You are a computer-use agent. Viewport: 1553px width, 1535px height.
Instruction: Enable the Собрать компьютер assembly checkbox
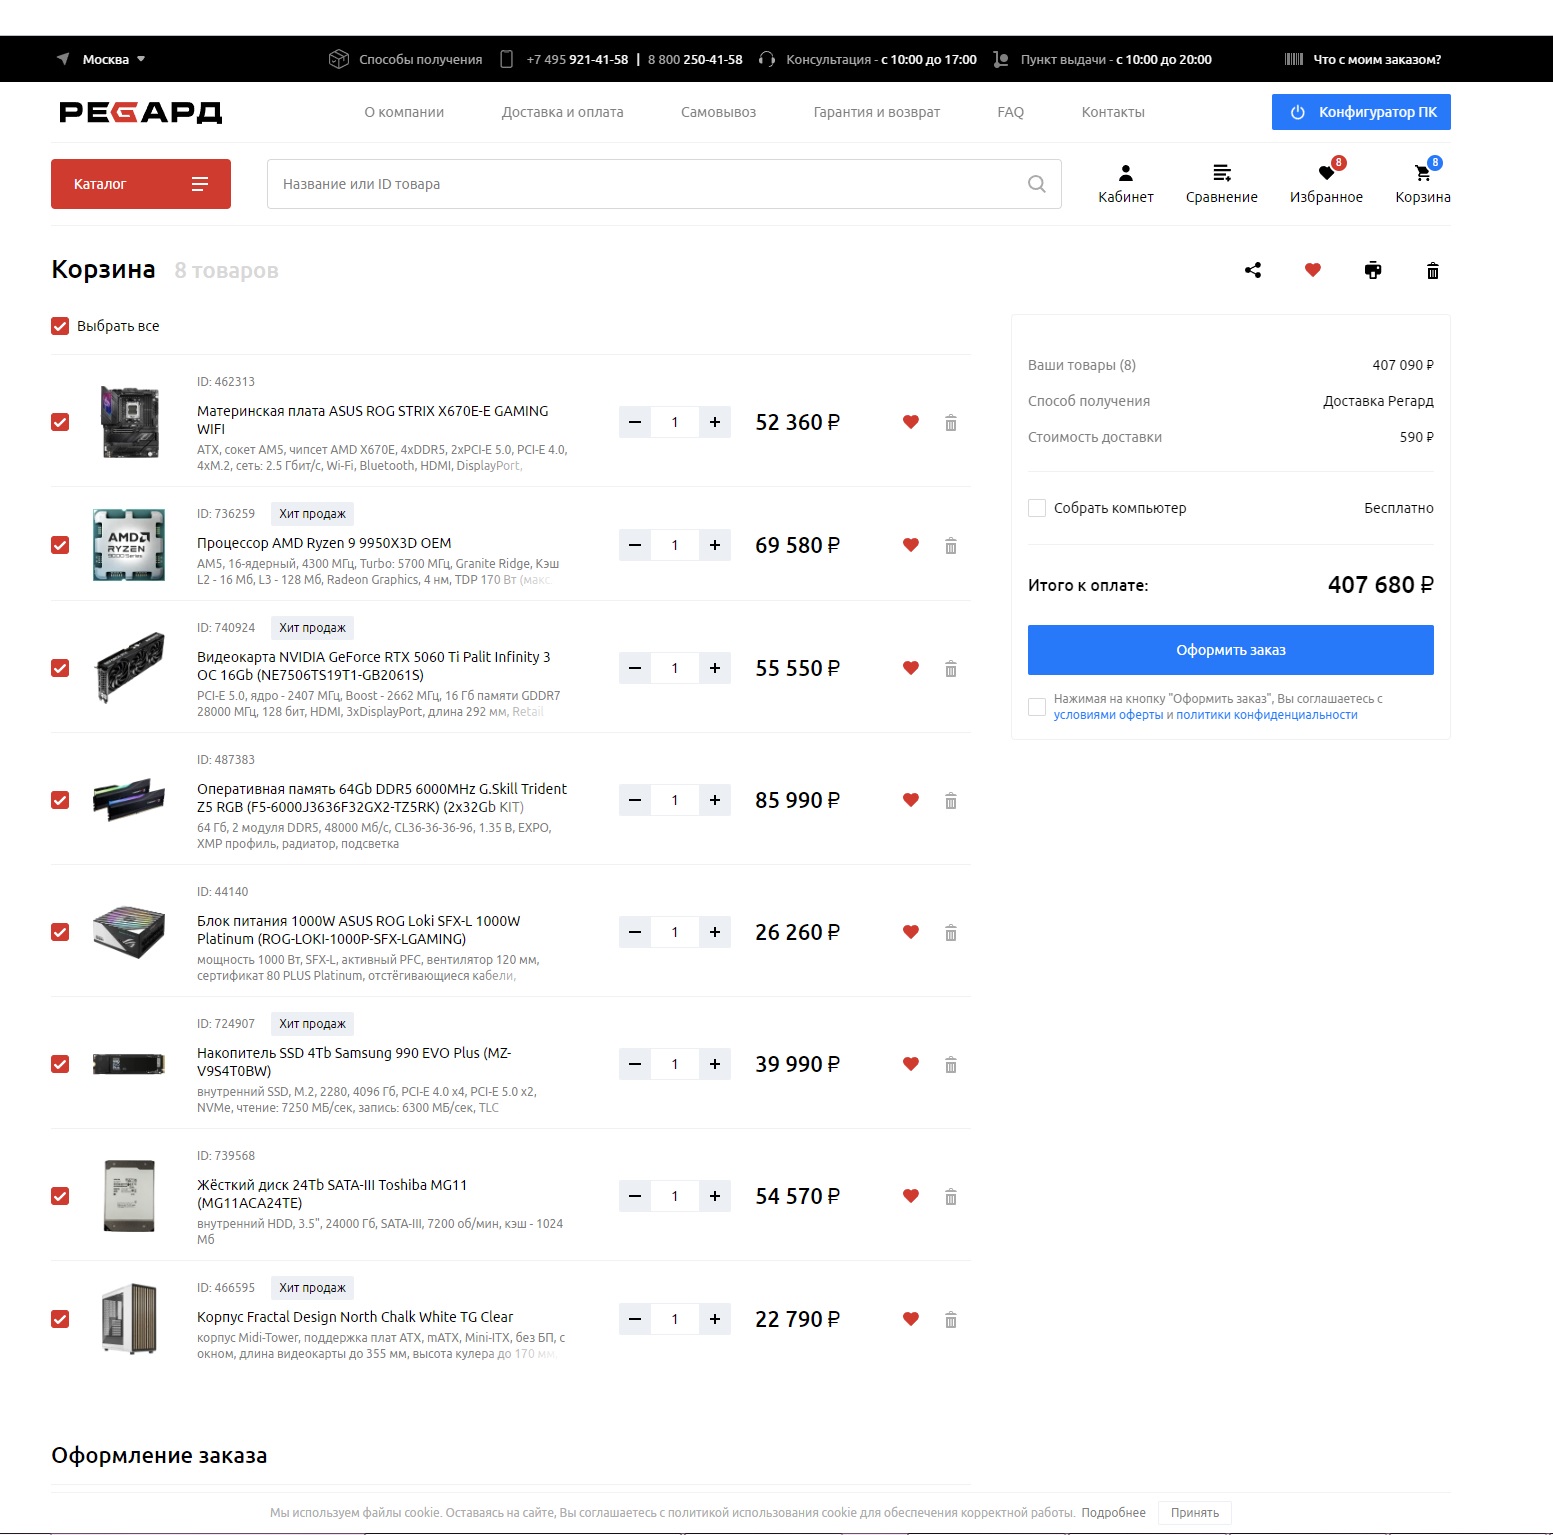[1037, 508]
